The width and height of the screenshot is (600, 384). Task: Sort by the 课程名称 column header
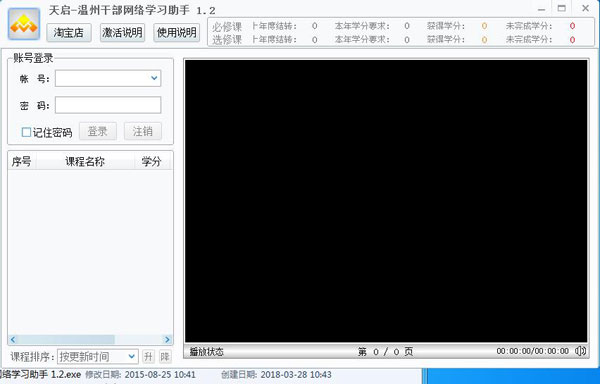85,162
